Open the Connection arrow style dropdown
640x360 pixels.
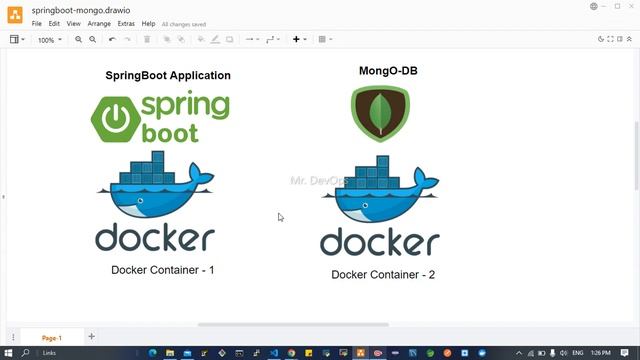252,39
